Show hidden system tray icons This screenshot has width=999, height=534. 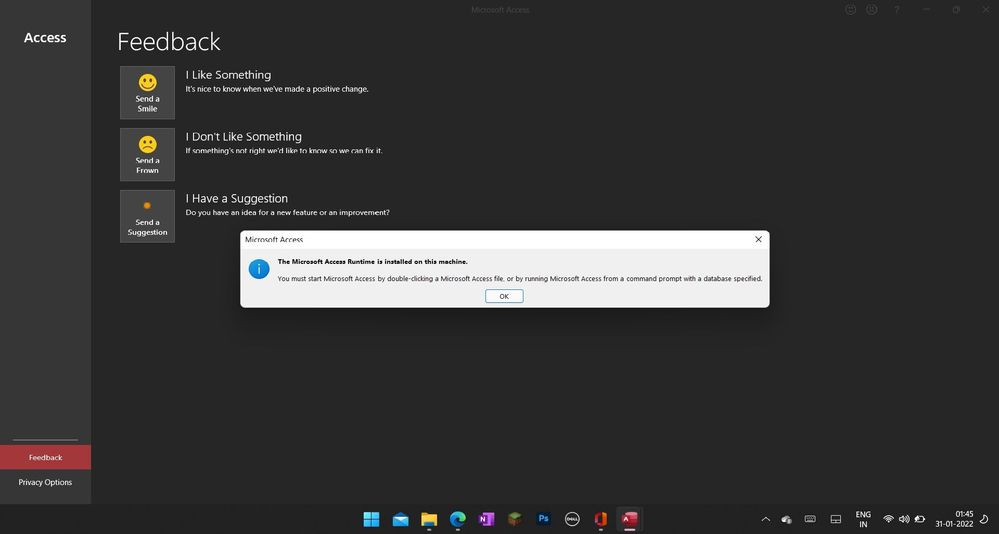pyautogui.click(x=766, y=519)
